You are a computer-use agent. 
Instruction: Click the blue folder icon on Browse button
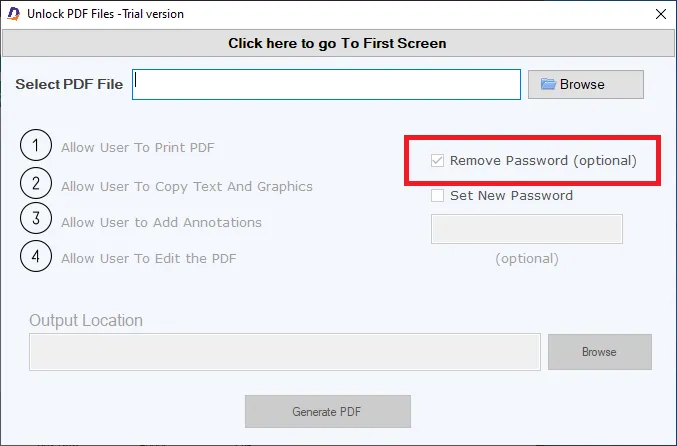(x=548, y=84)
